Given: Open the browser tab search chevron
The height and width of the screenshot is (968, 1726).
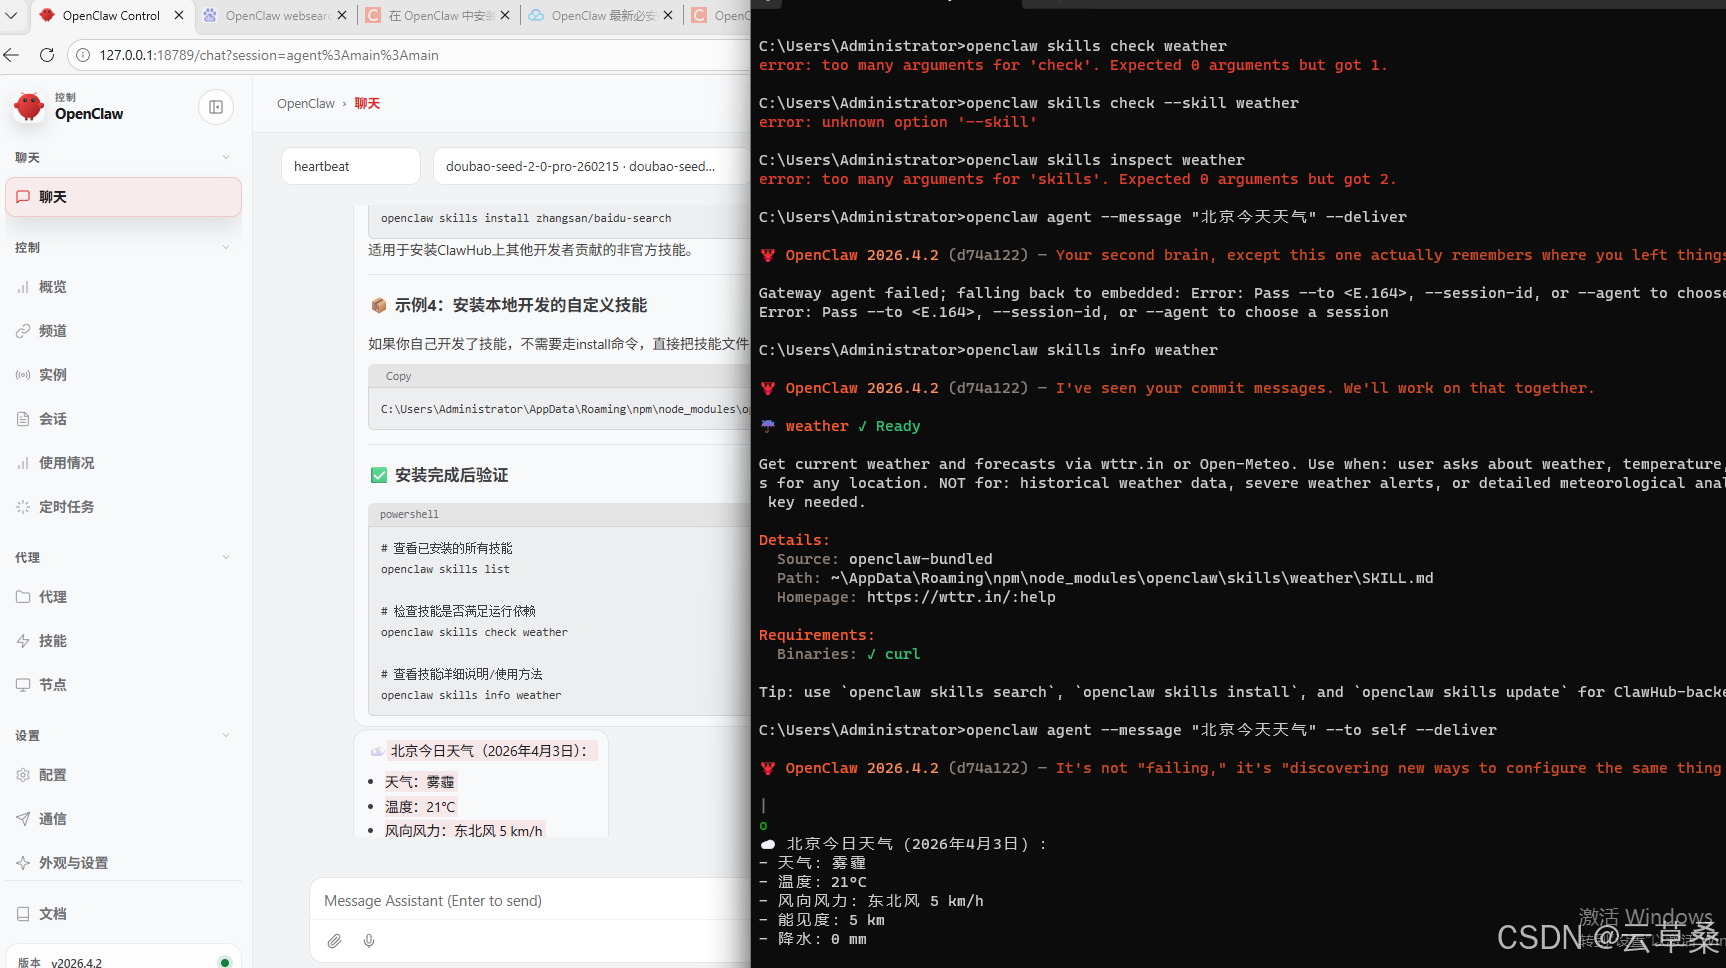Looking at the screenshot, I should [11, 15].
